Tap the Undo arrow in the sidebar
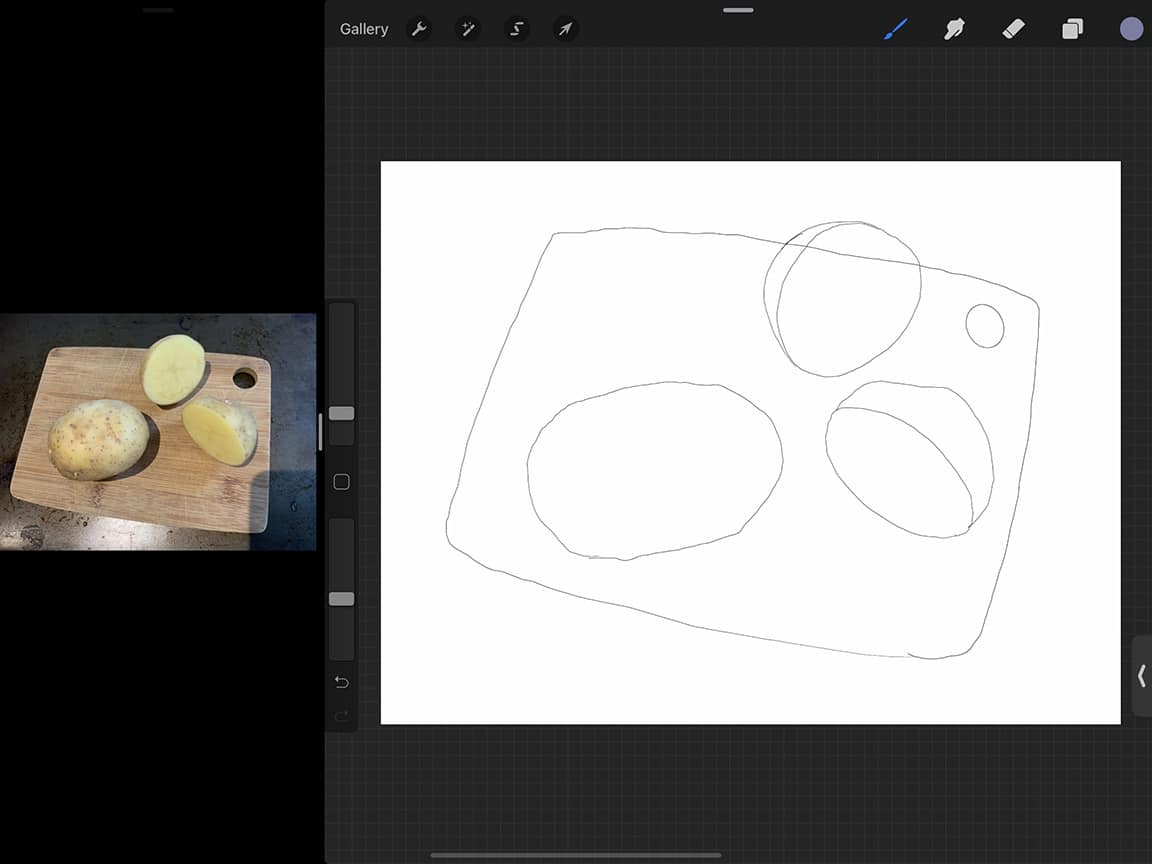The image size is (1152, 864). 341,682
